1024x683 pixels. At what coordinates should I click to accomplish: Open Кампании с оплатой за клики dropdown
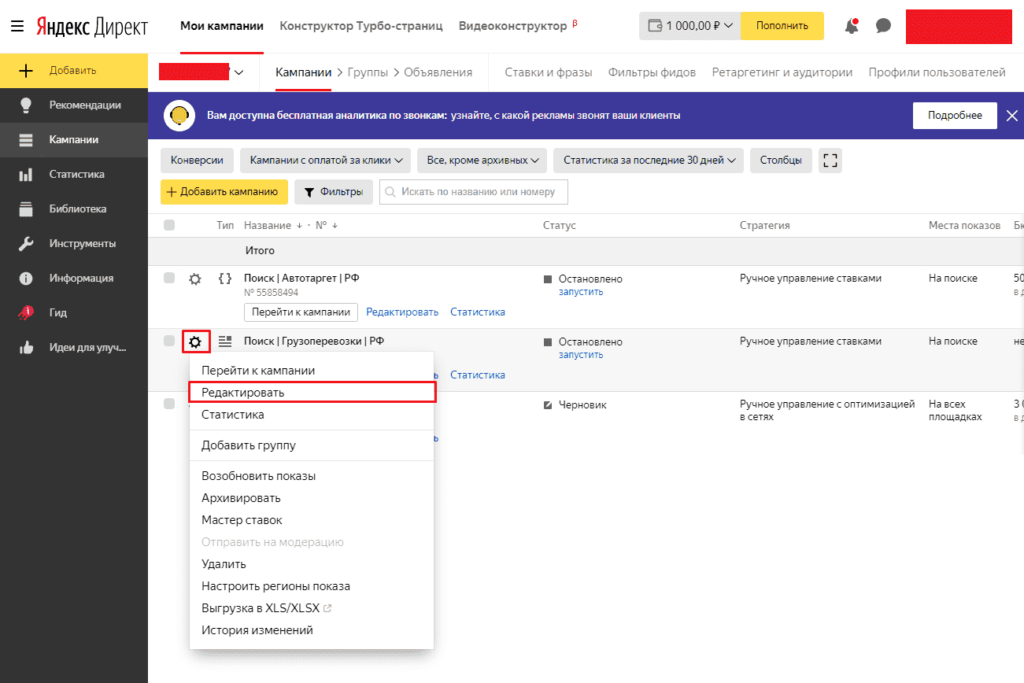[x=326, y=160]
